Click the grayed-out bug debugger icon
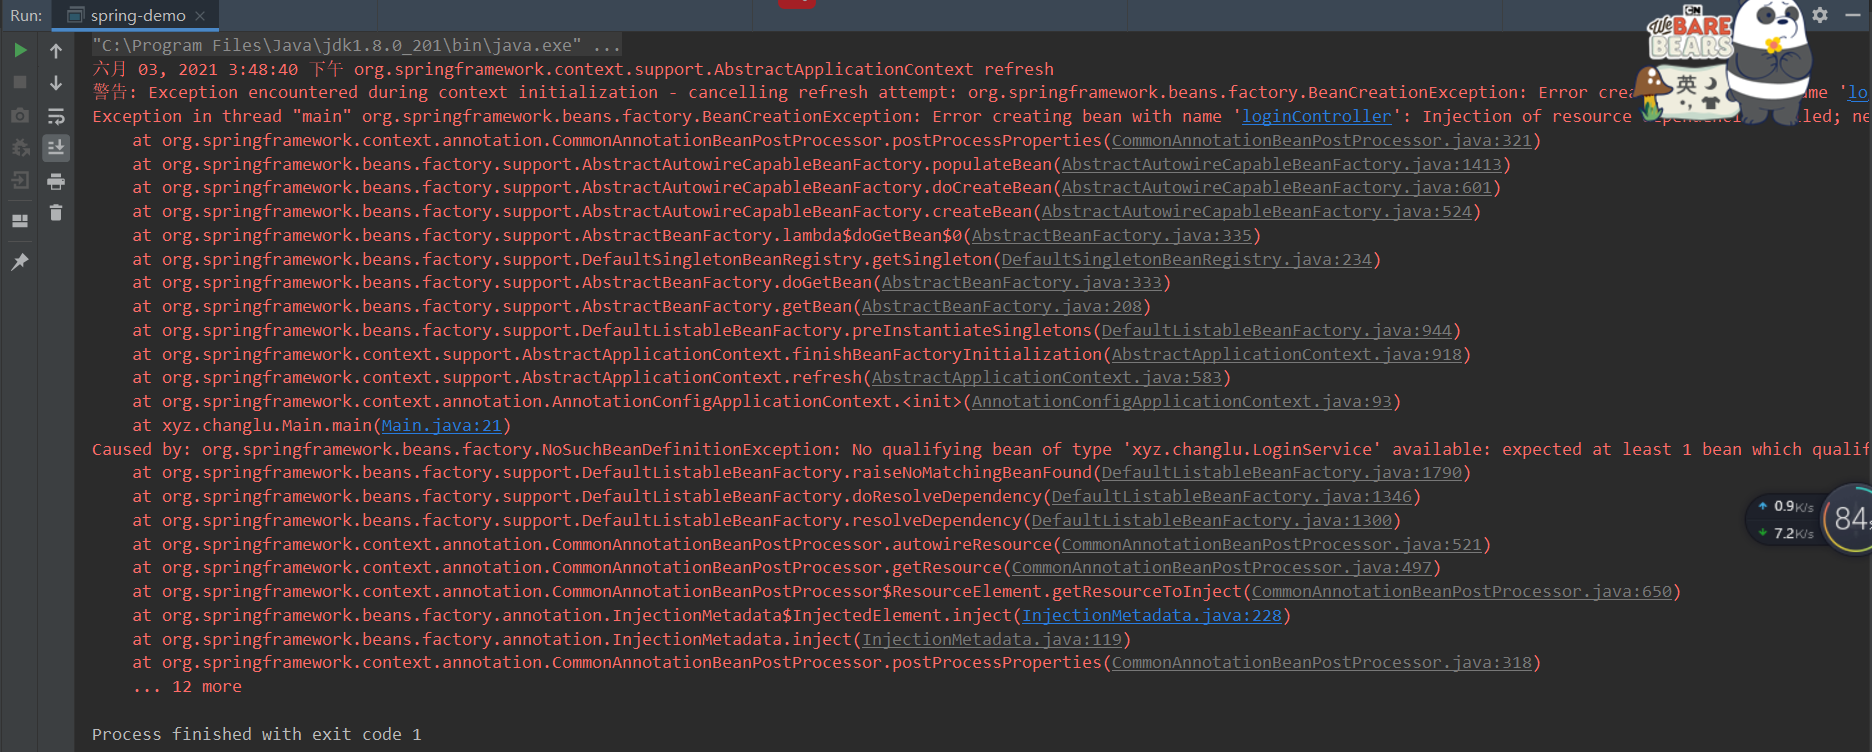Screen dimensions: 1872x752 tap(20, 148)
